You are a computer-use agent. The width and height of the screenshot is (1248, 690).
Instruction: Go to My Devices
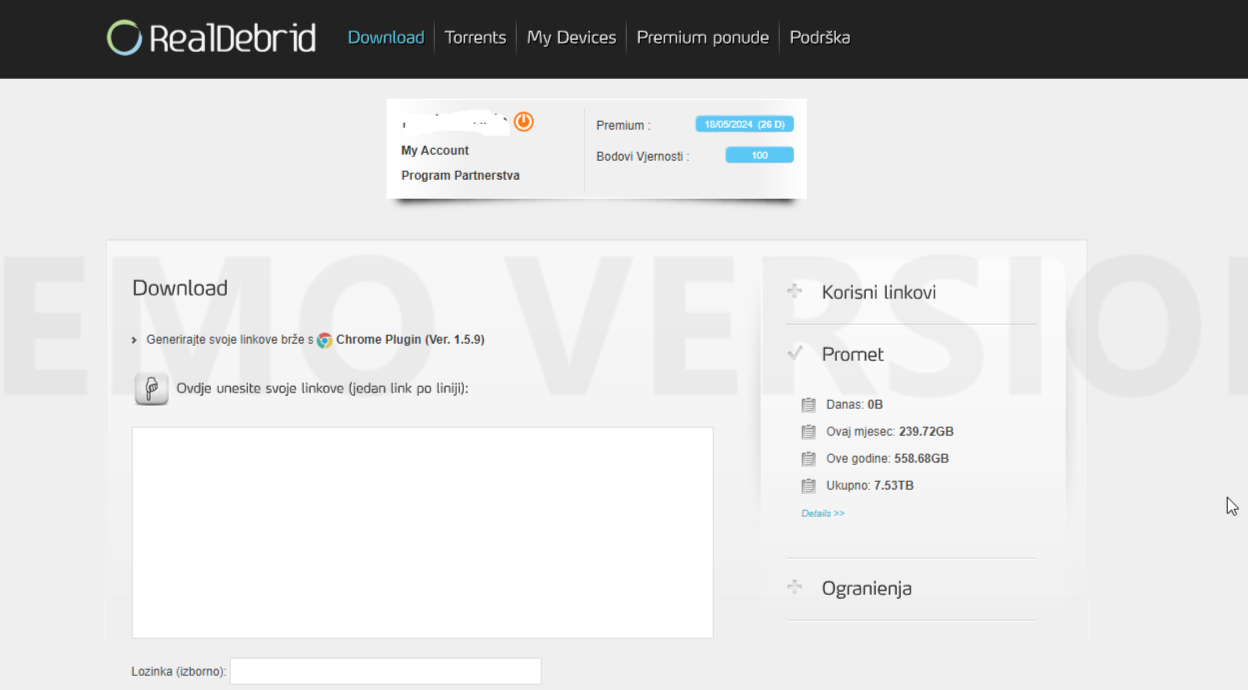[x=571, y=38]
